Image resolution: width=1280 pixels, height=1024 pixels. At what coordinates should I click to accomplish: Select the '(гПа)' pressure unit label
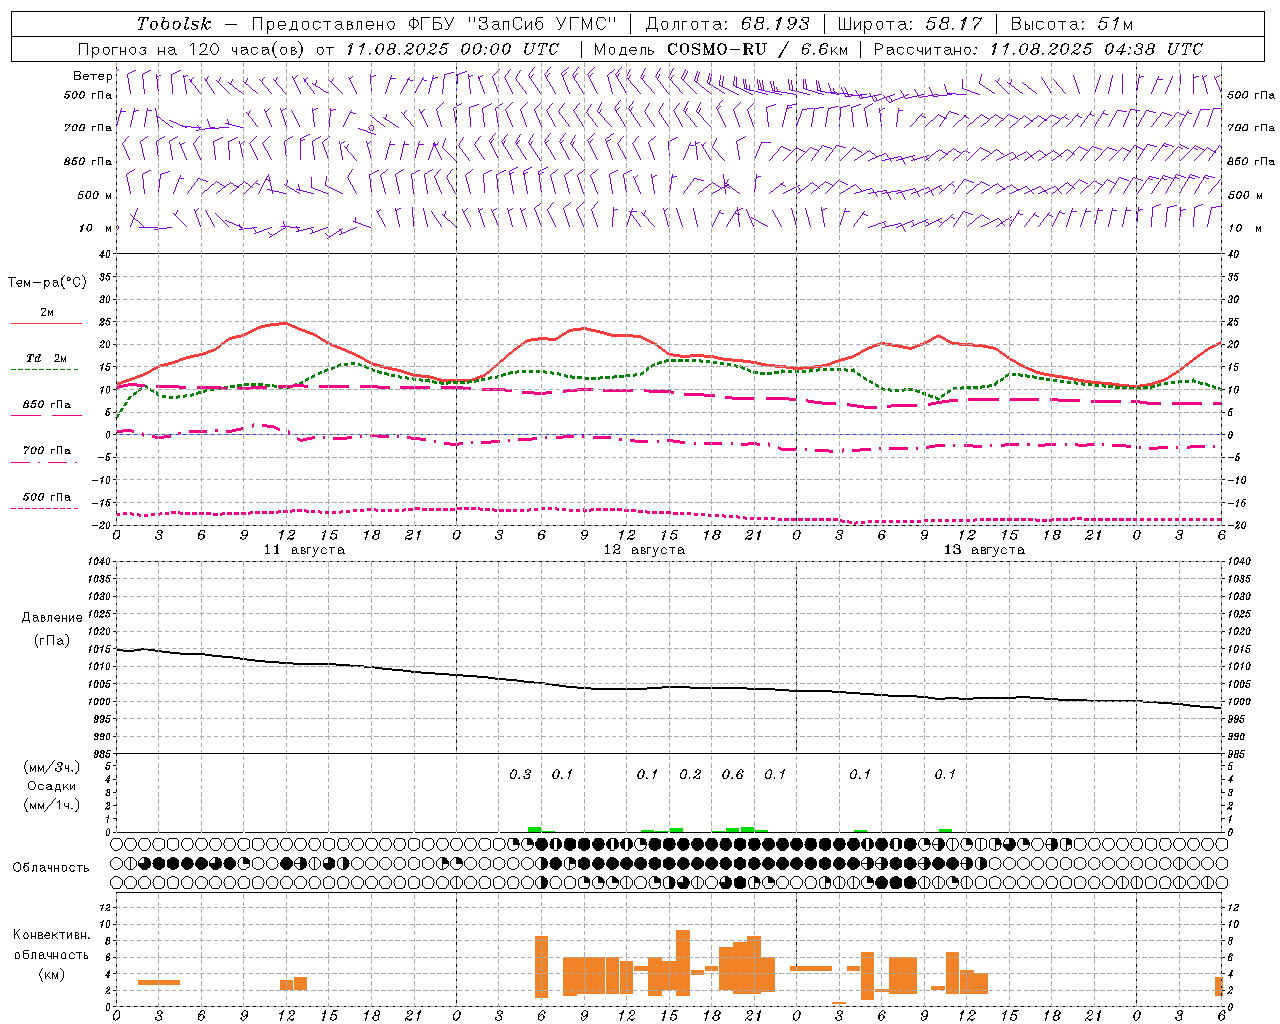click(x=52, y=641)
